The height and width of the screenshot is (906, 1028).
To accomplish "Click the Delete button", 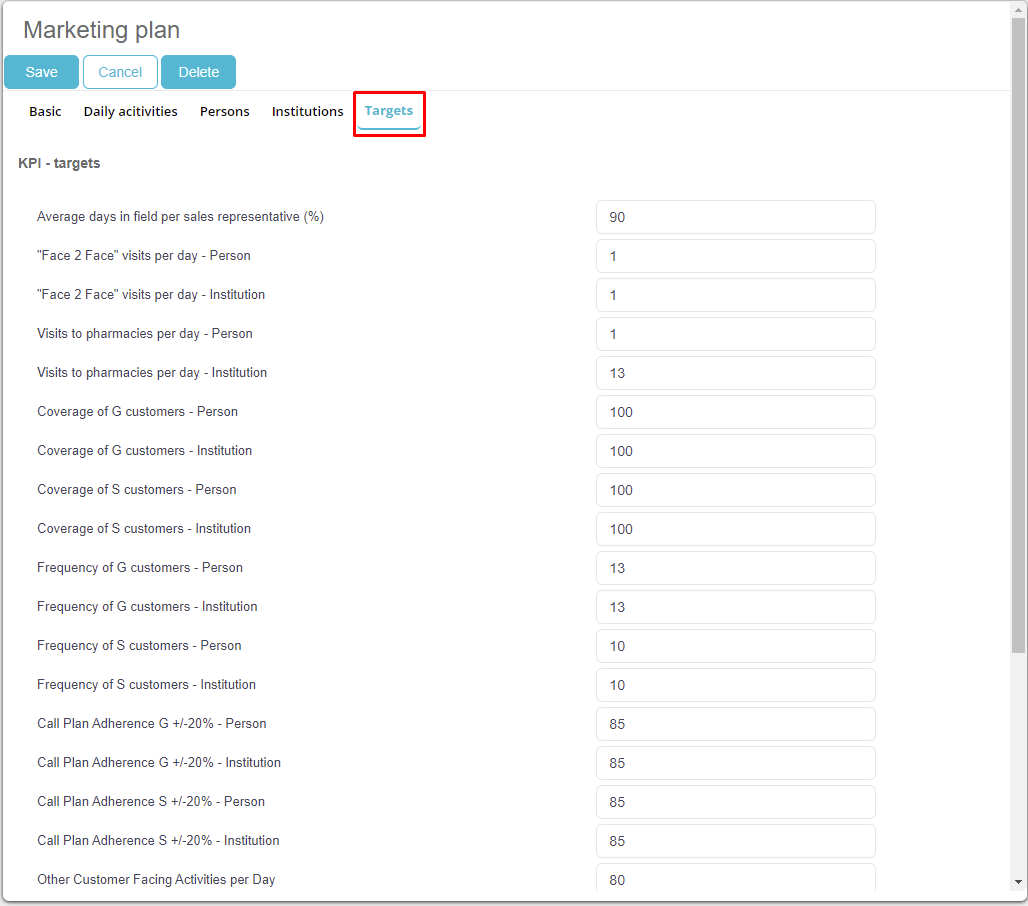I will [x=198, y=72].
